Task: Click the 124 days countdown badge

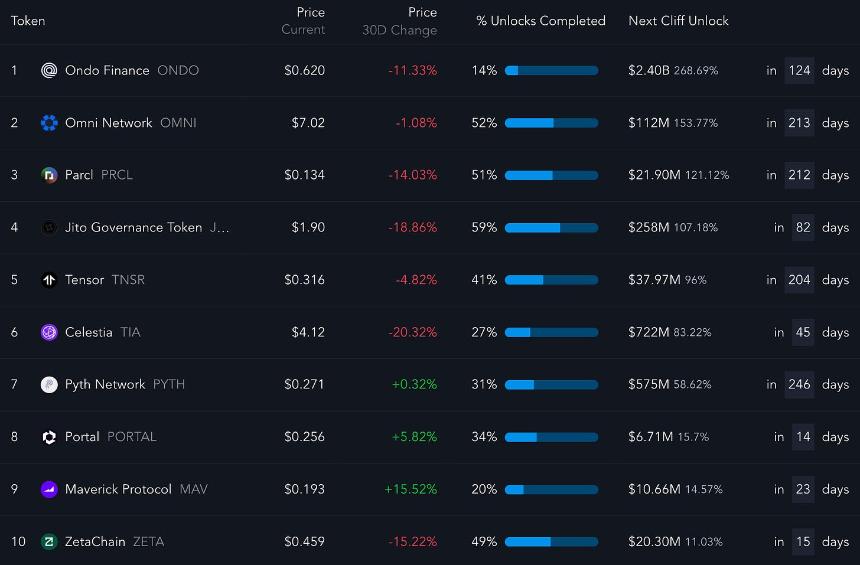Action: (x=799, y=70)
